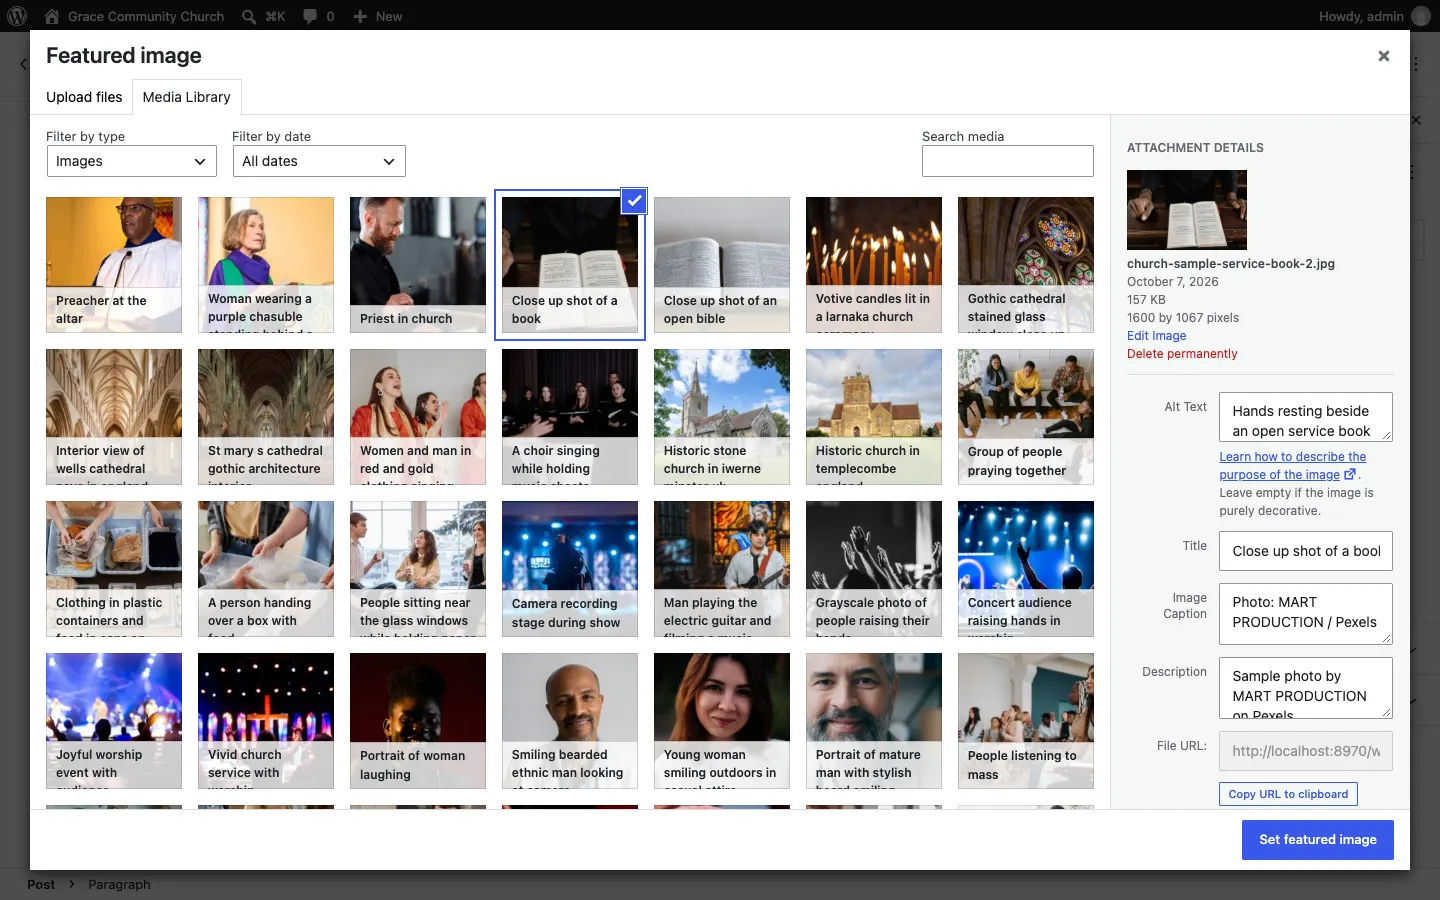Viewport: 1440px width, 900px height.
Task: Open the Edit Image link
Action: click(x=1157, y=336)
